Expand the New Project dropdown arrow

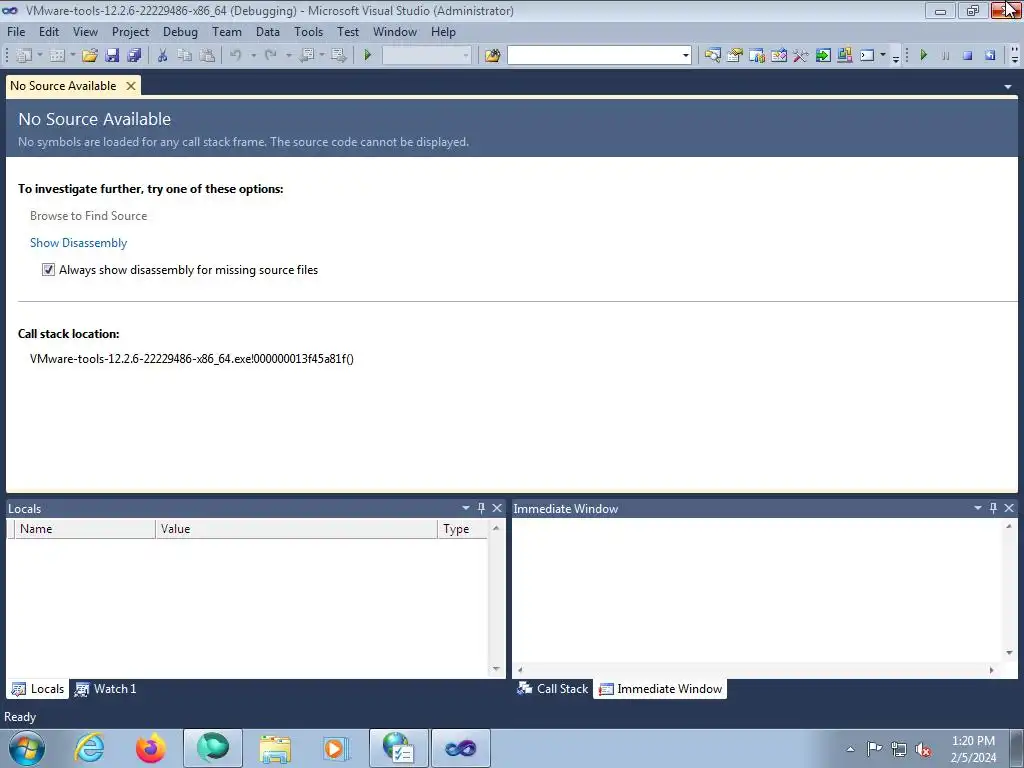click(40, 56)
